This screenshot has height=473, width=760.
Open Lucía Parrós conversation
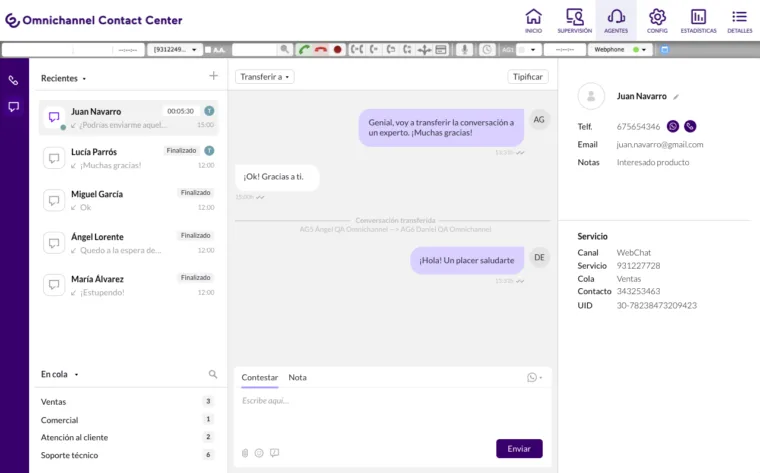pyautogui.click(x=128, y=158)
